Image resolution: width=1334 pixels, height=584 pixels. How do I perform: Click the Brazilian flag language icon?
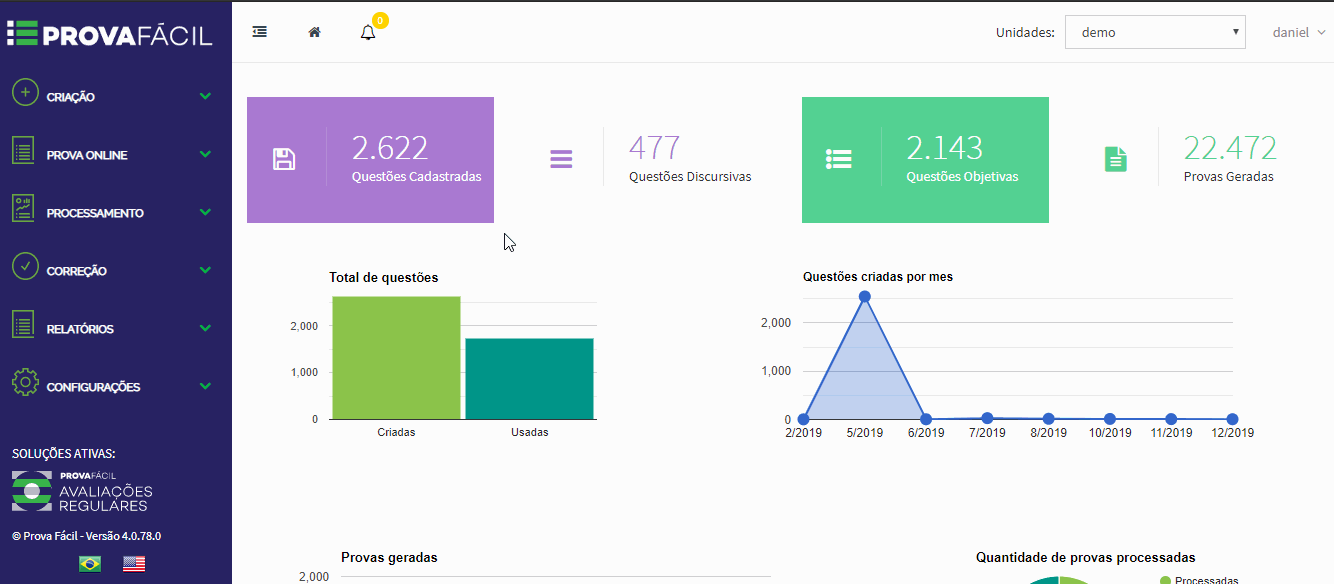[90, 564]
